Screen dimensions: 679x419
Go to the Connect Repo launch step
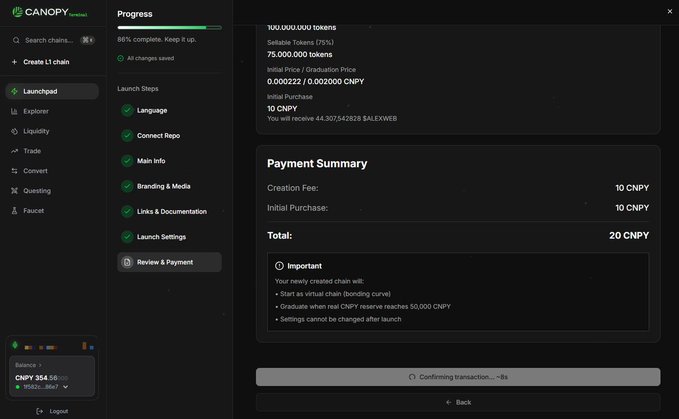click(169, 135)
